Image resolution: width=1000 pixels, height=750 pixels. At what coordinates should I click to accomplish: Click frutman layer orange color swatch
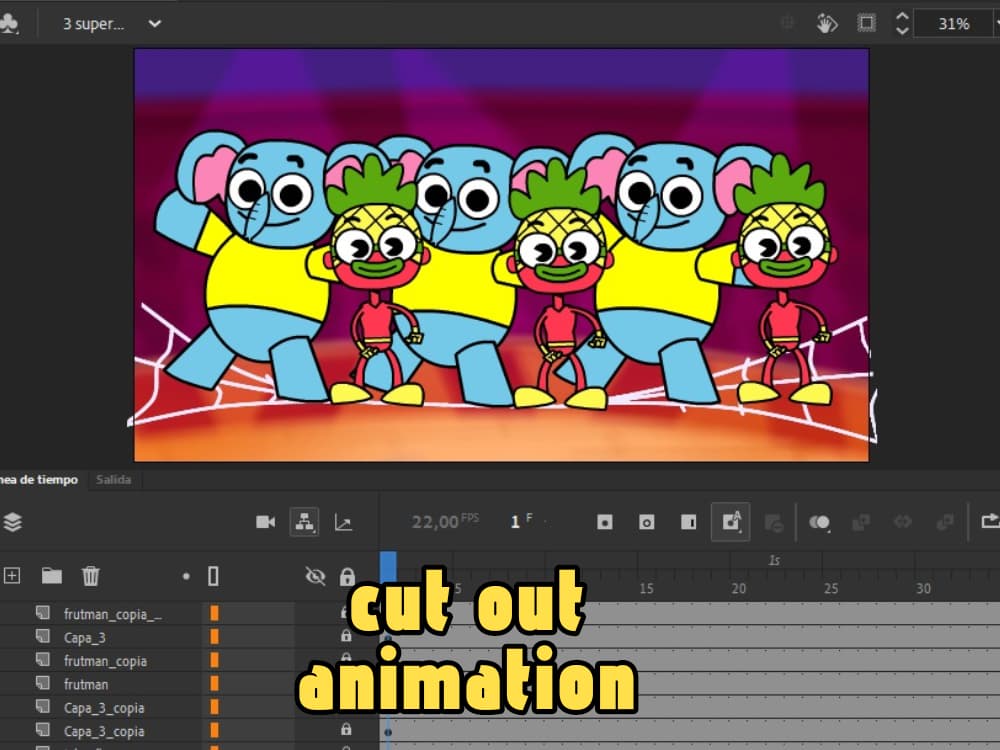(x=214, y=684)
